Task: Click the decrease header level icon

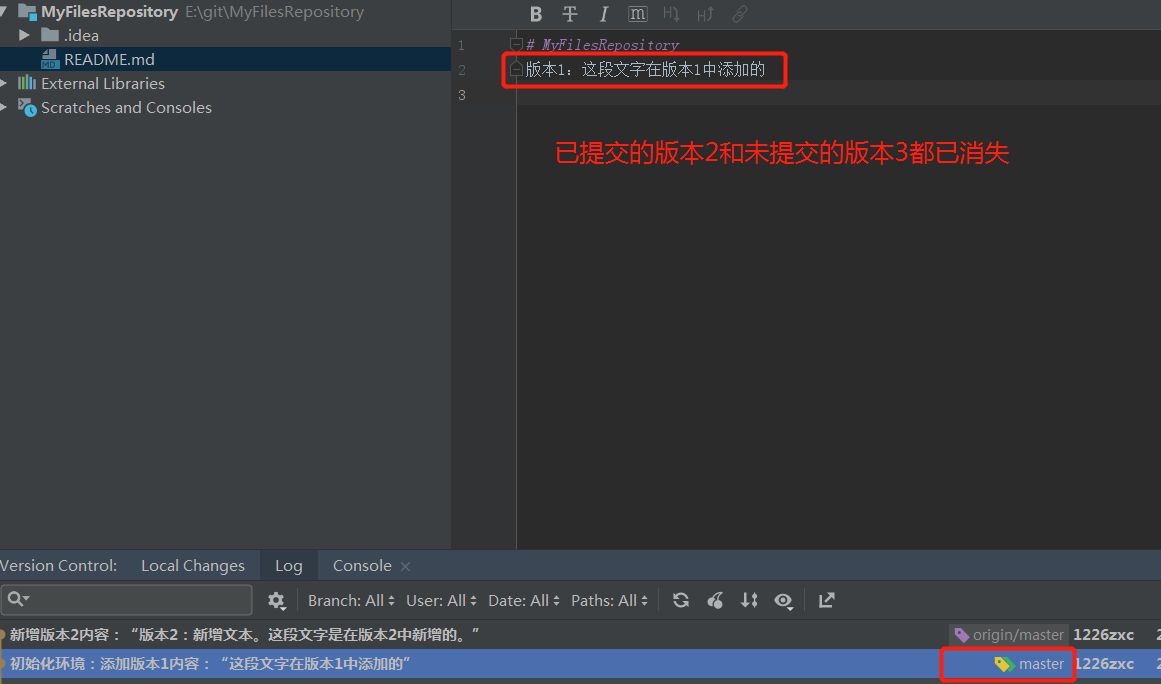Action: (670, 14)
